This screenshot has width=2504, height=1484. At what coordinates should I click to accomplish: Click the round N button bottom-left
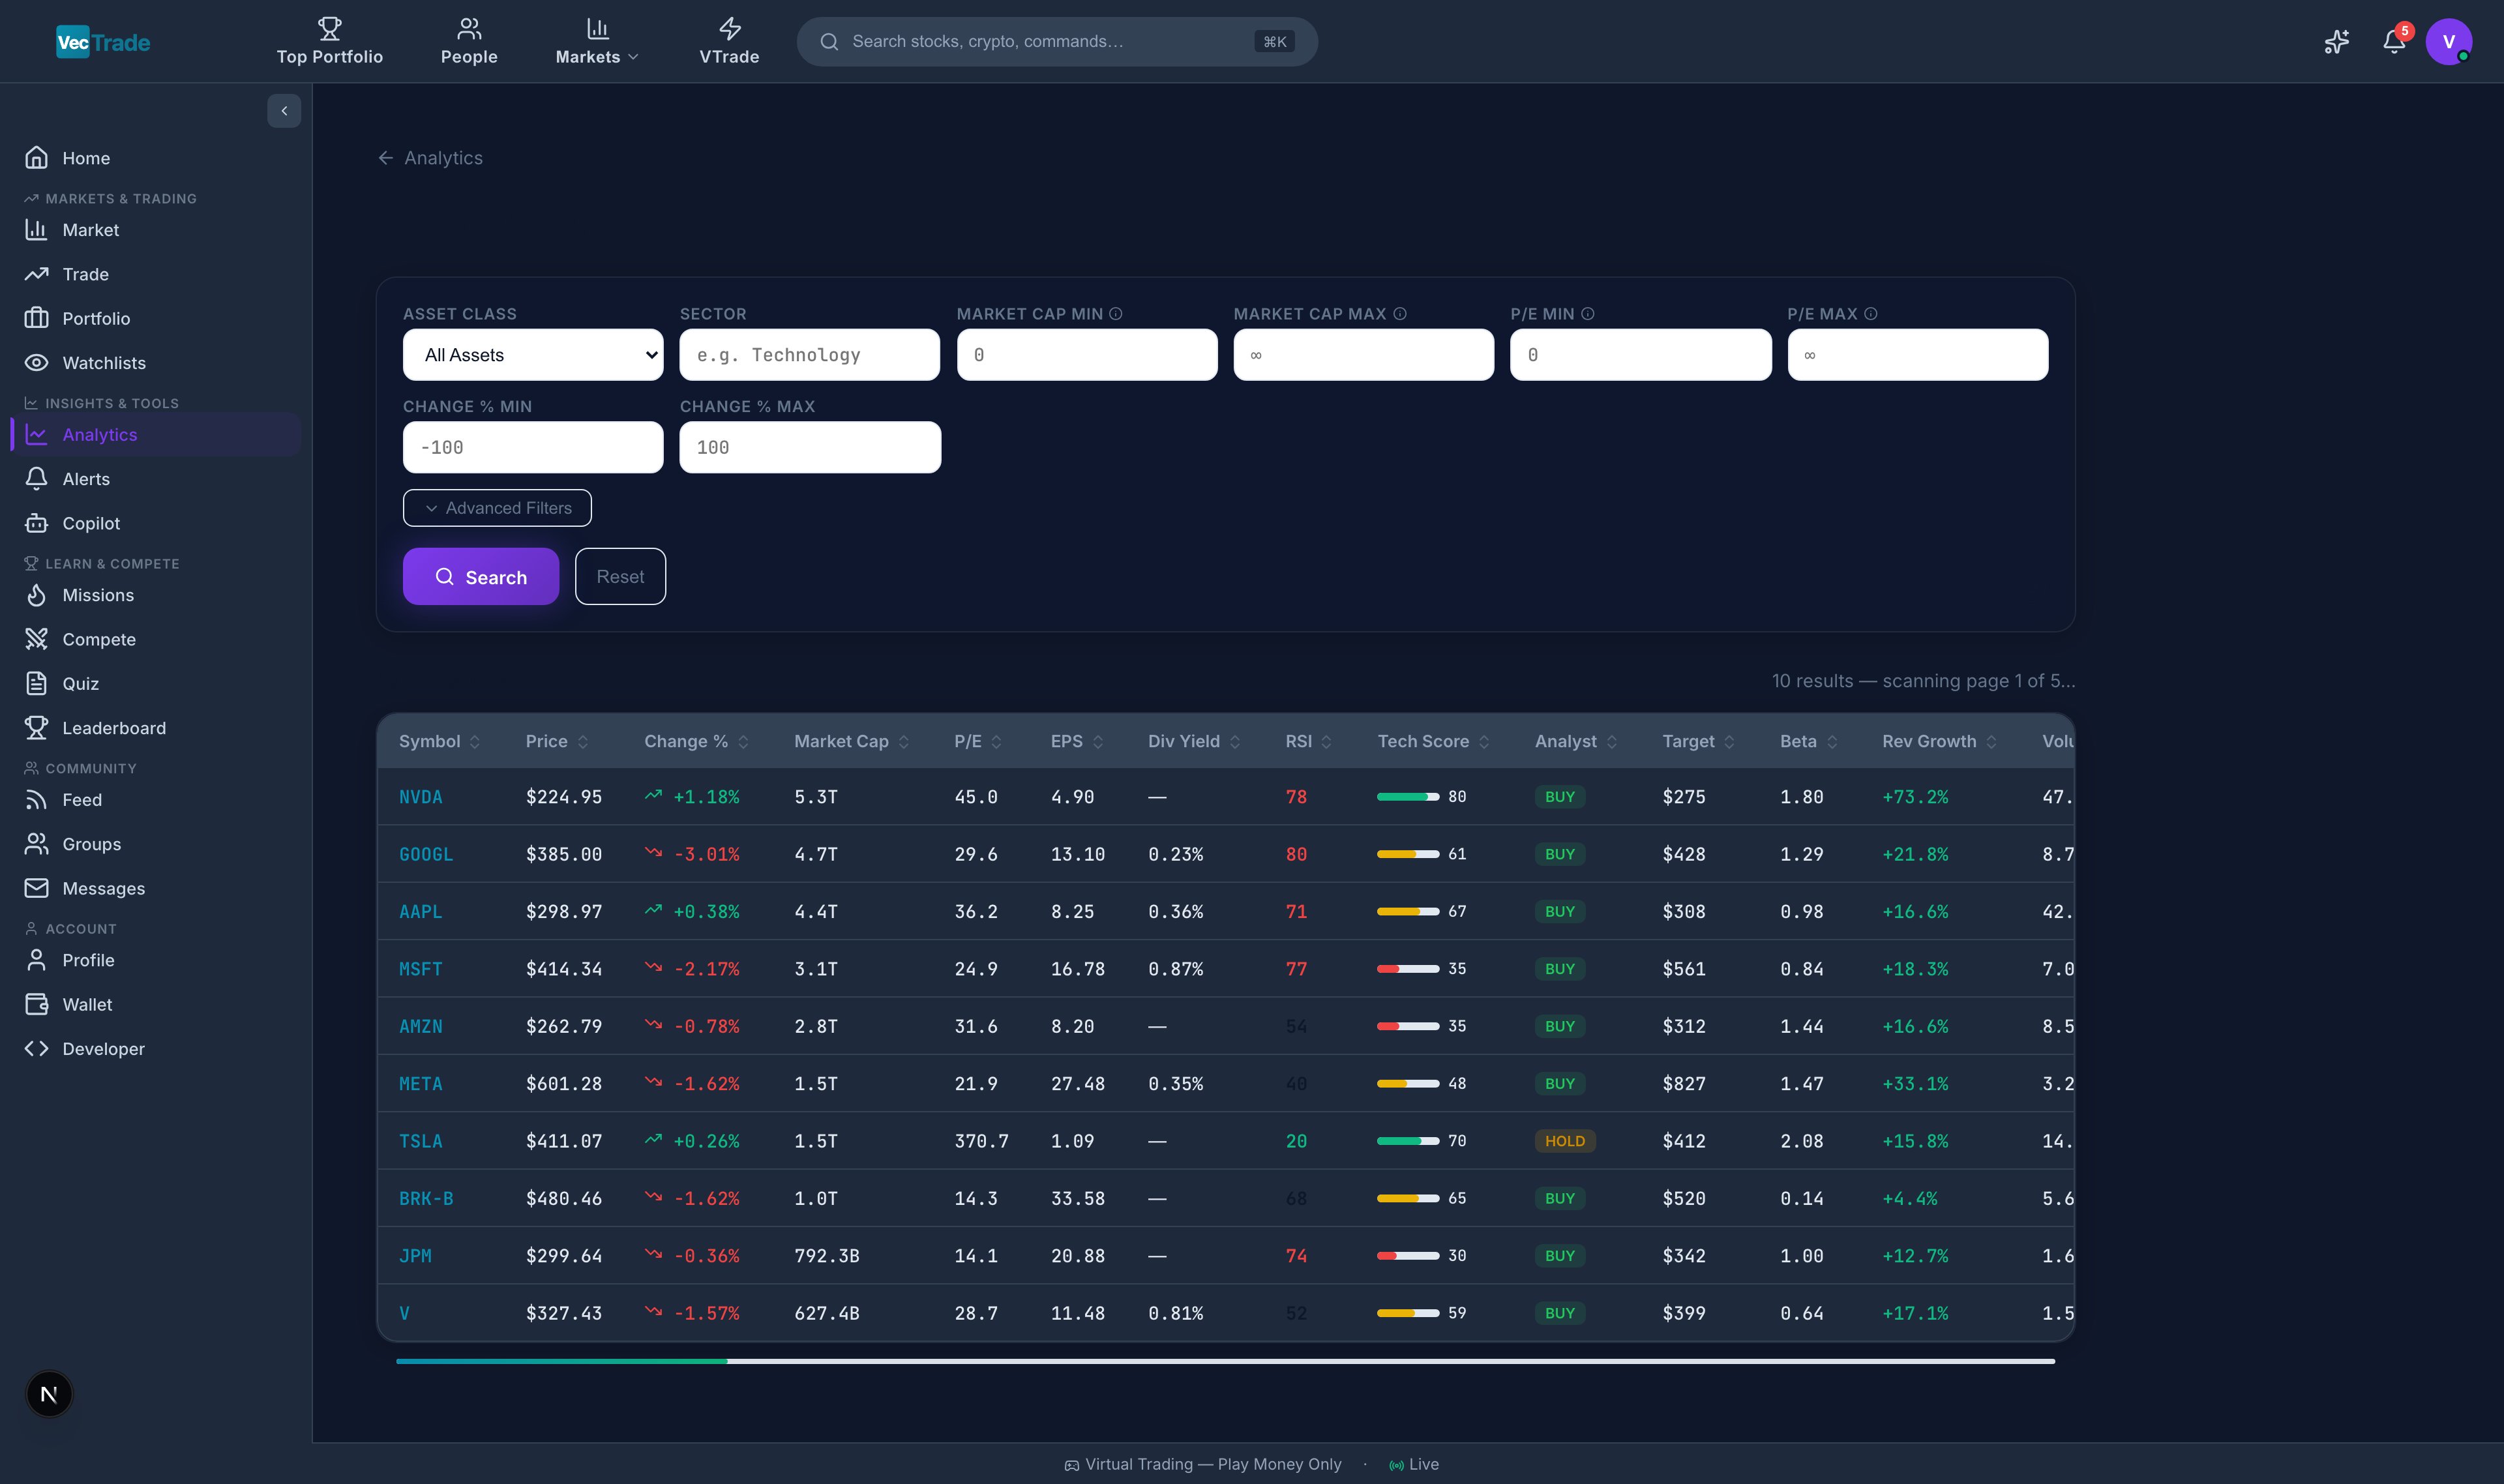pos(48,1394)
